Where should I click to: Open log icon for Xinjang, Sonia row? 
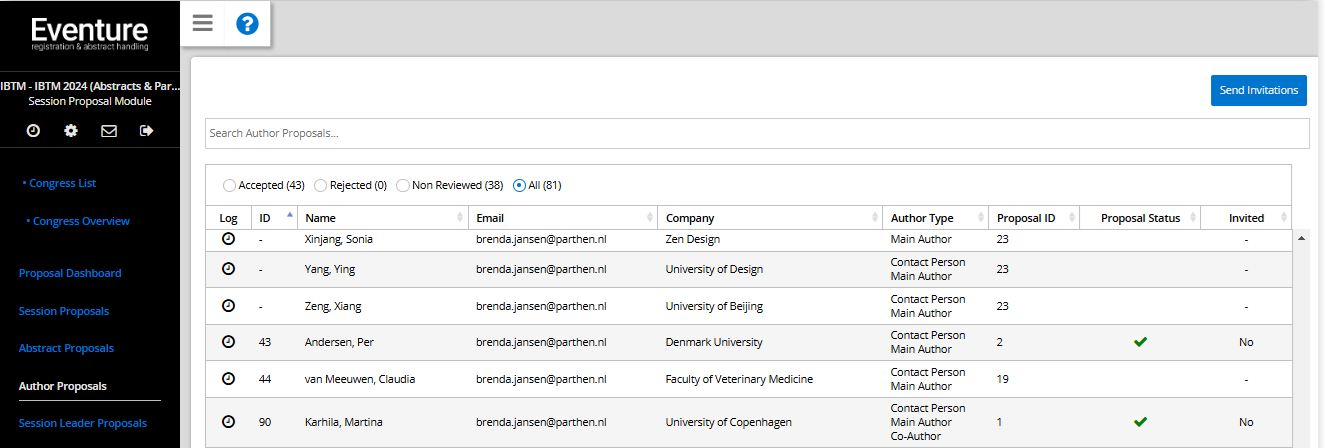pyautogui.click(x=228, y=239)
